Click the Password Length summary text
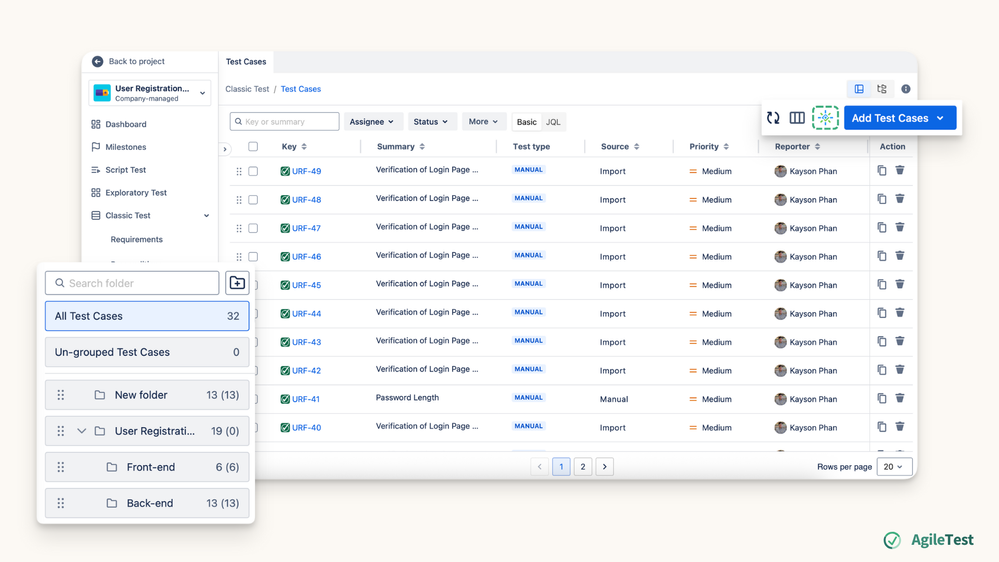This screenshot has width=999, height=562. tap(407, 398)
